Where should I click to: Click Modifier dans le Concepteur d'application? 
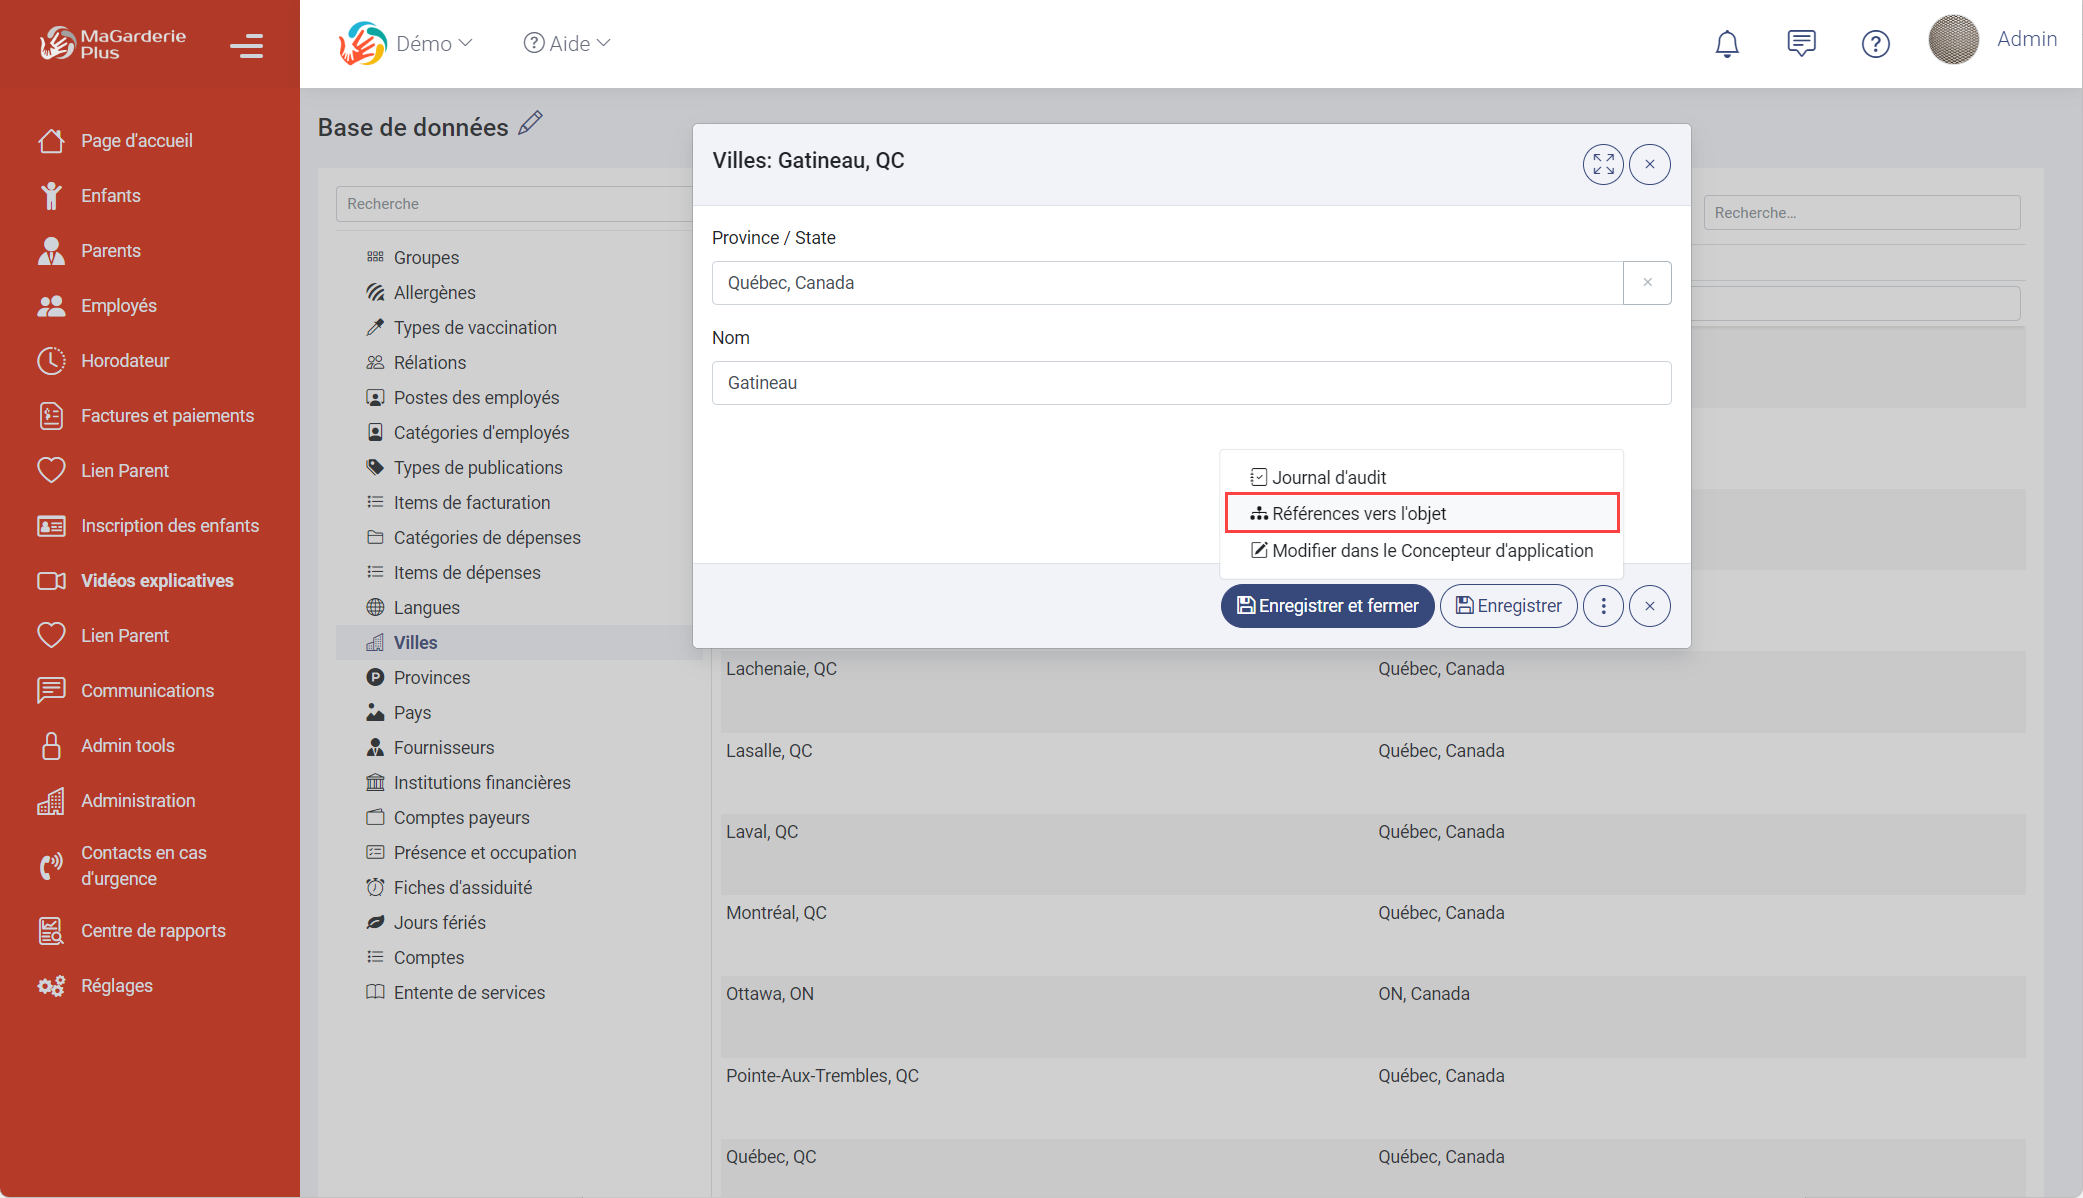pyautogui.click(x=1431, y=551)
